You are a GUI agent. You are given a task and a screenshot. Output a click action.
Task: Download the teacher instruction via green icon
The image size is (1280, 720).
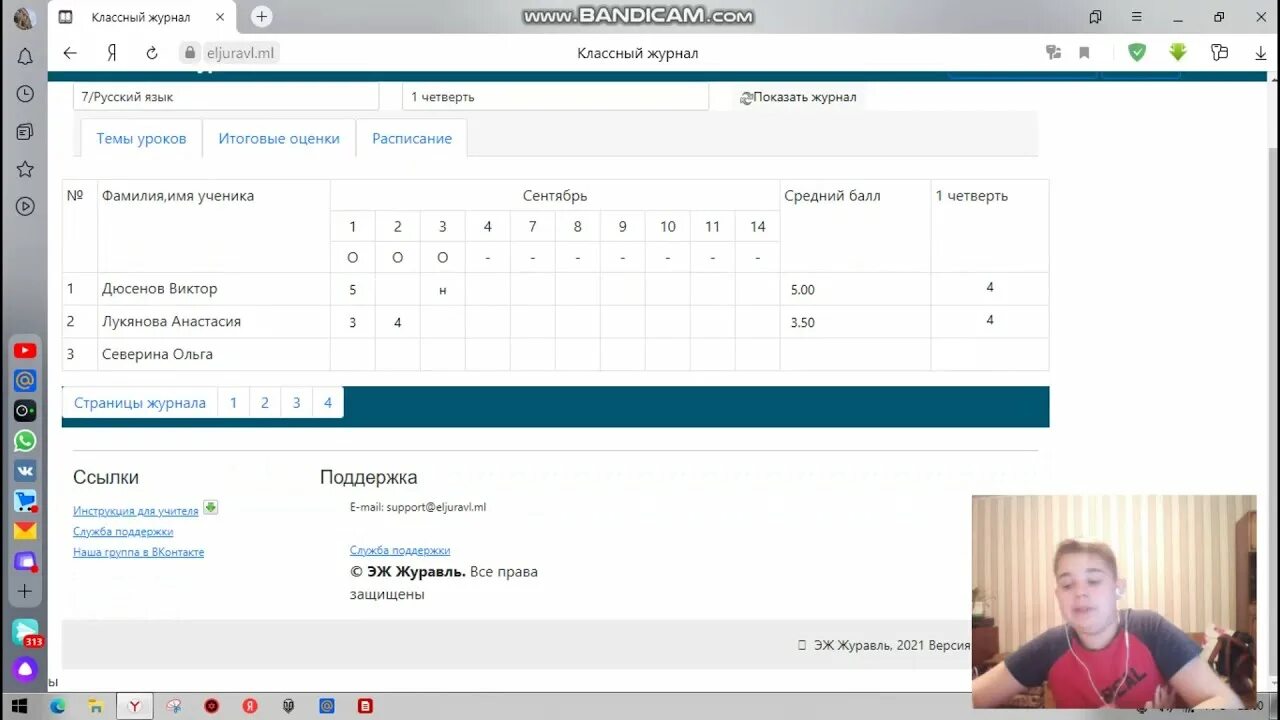(210, 507)
